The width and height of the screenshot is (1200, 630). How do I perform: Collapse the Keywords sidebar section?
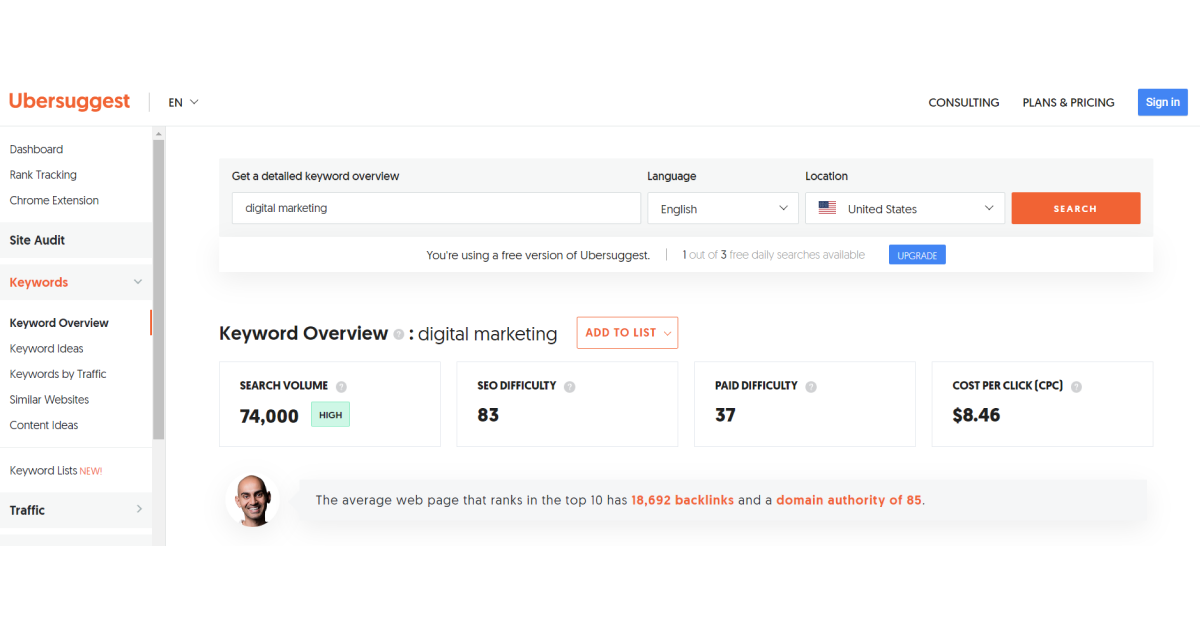click(x=76, y=282)
